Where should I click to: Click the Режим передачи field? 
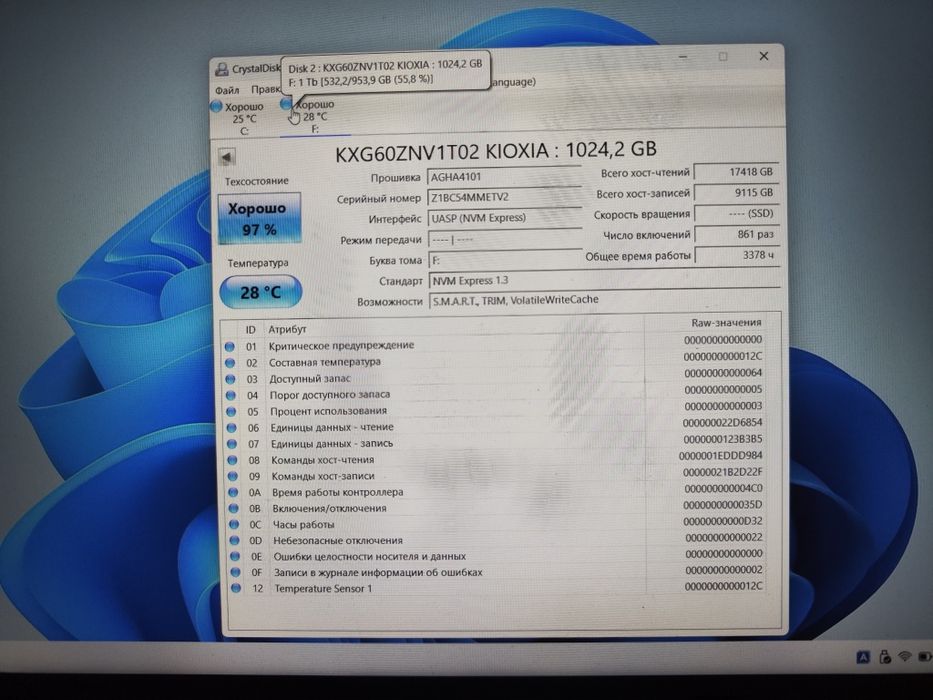505,239
